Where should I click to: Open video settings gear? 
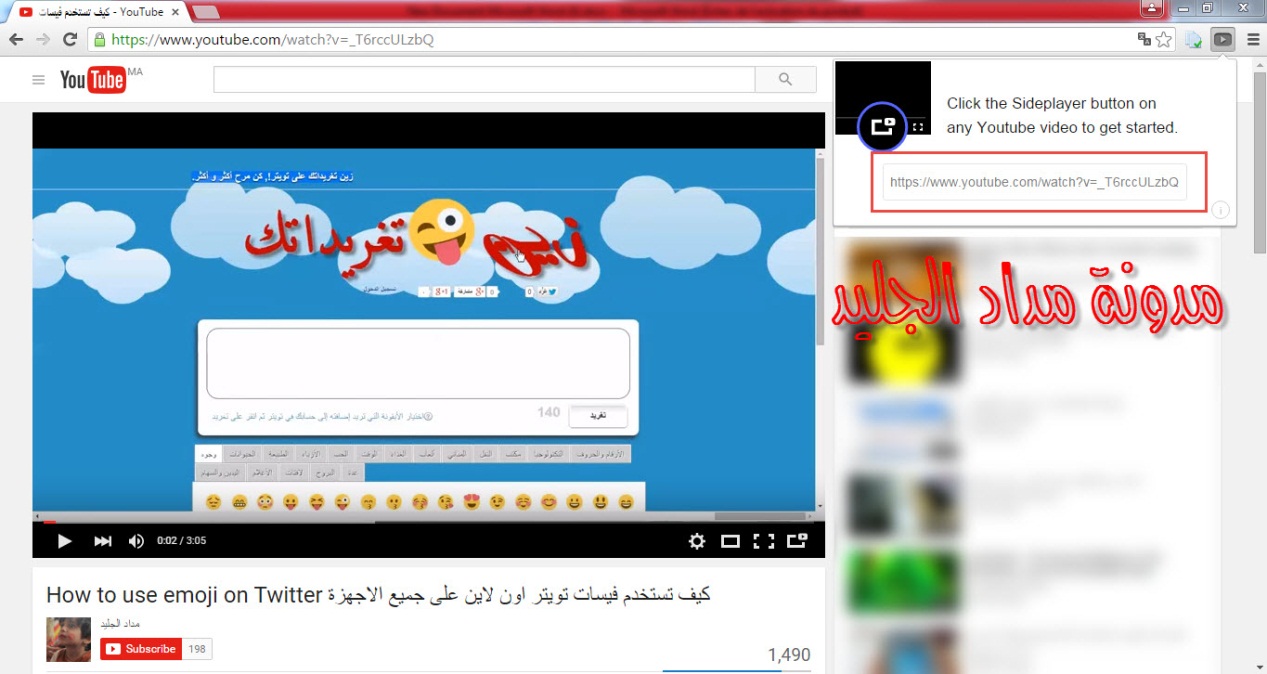[697, 541]
